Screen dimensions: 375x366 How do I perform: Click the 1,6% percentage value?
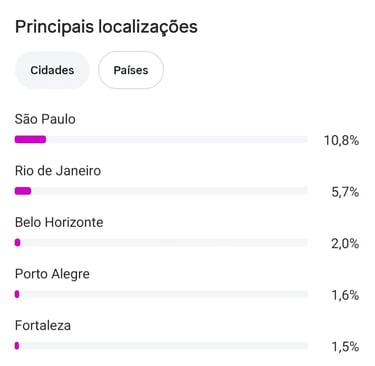345,295
